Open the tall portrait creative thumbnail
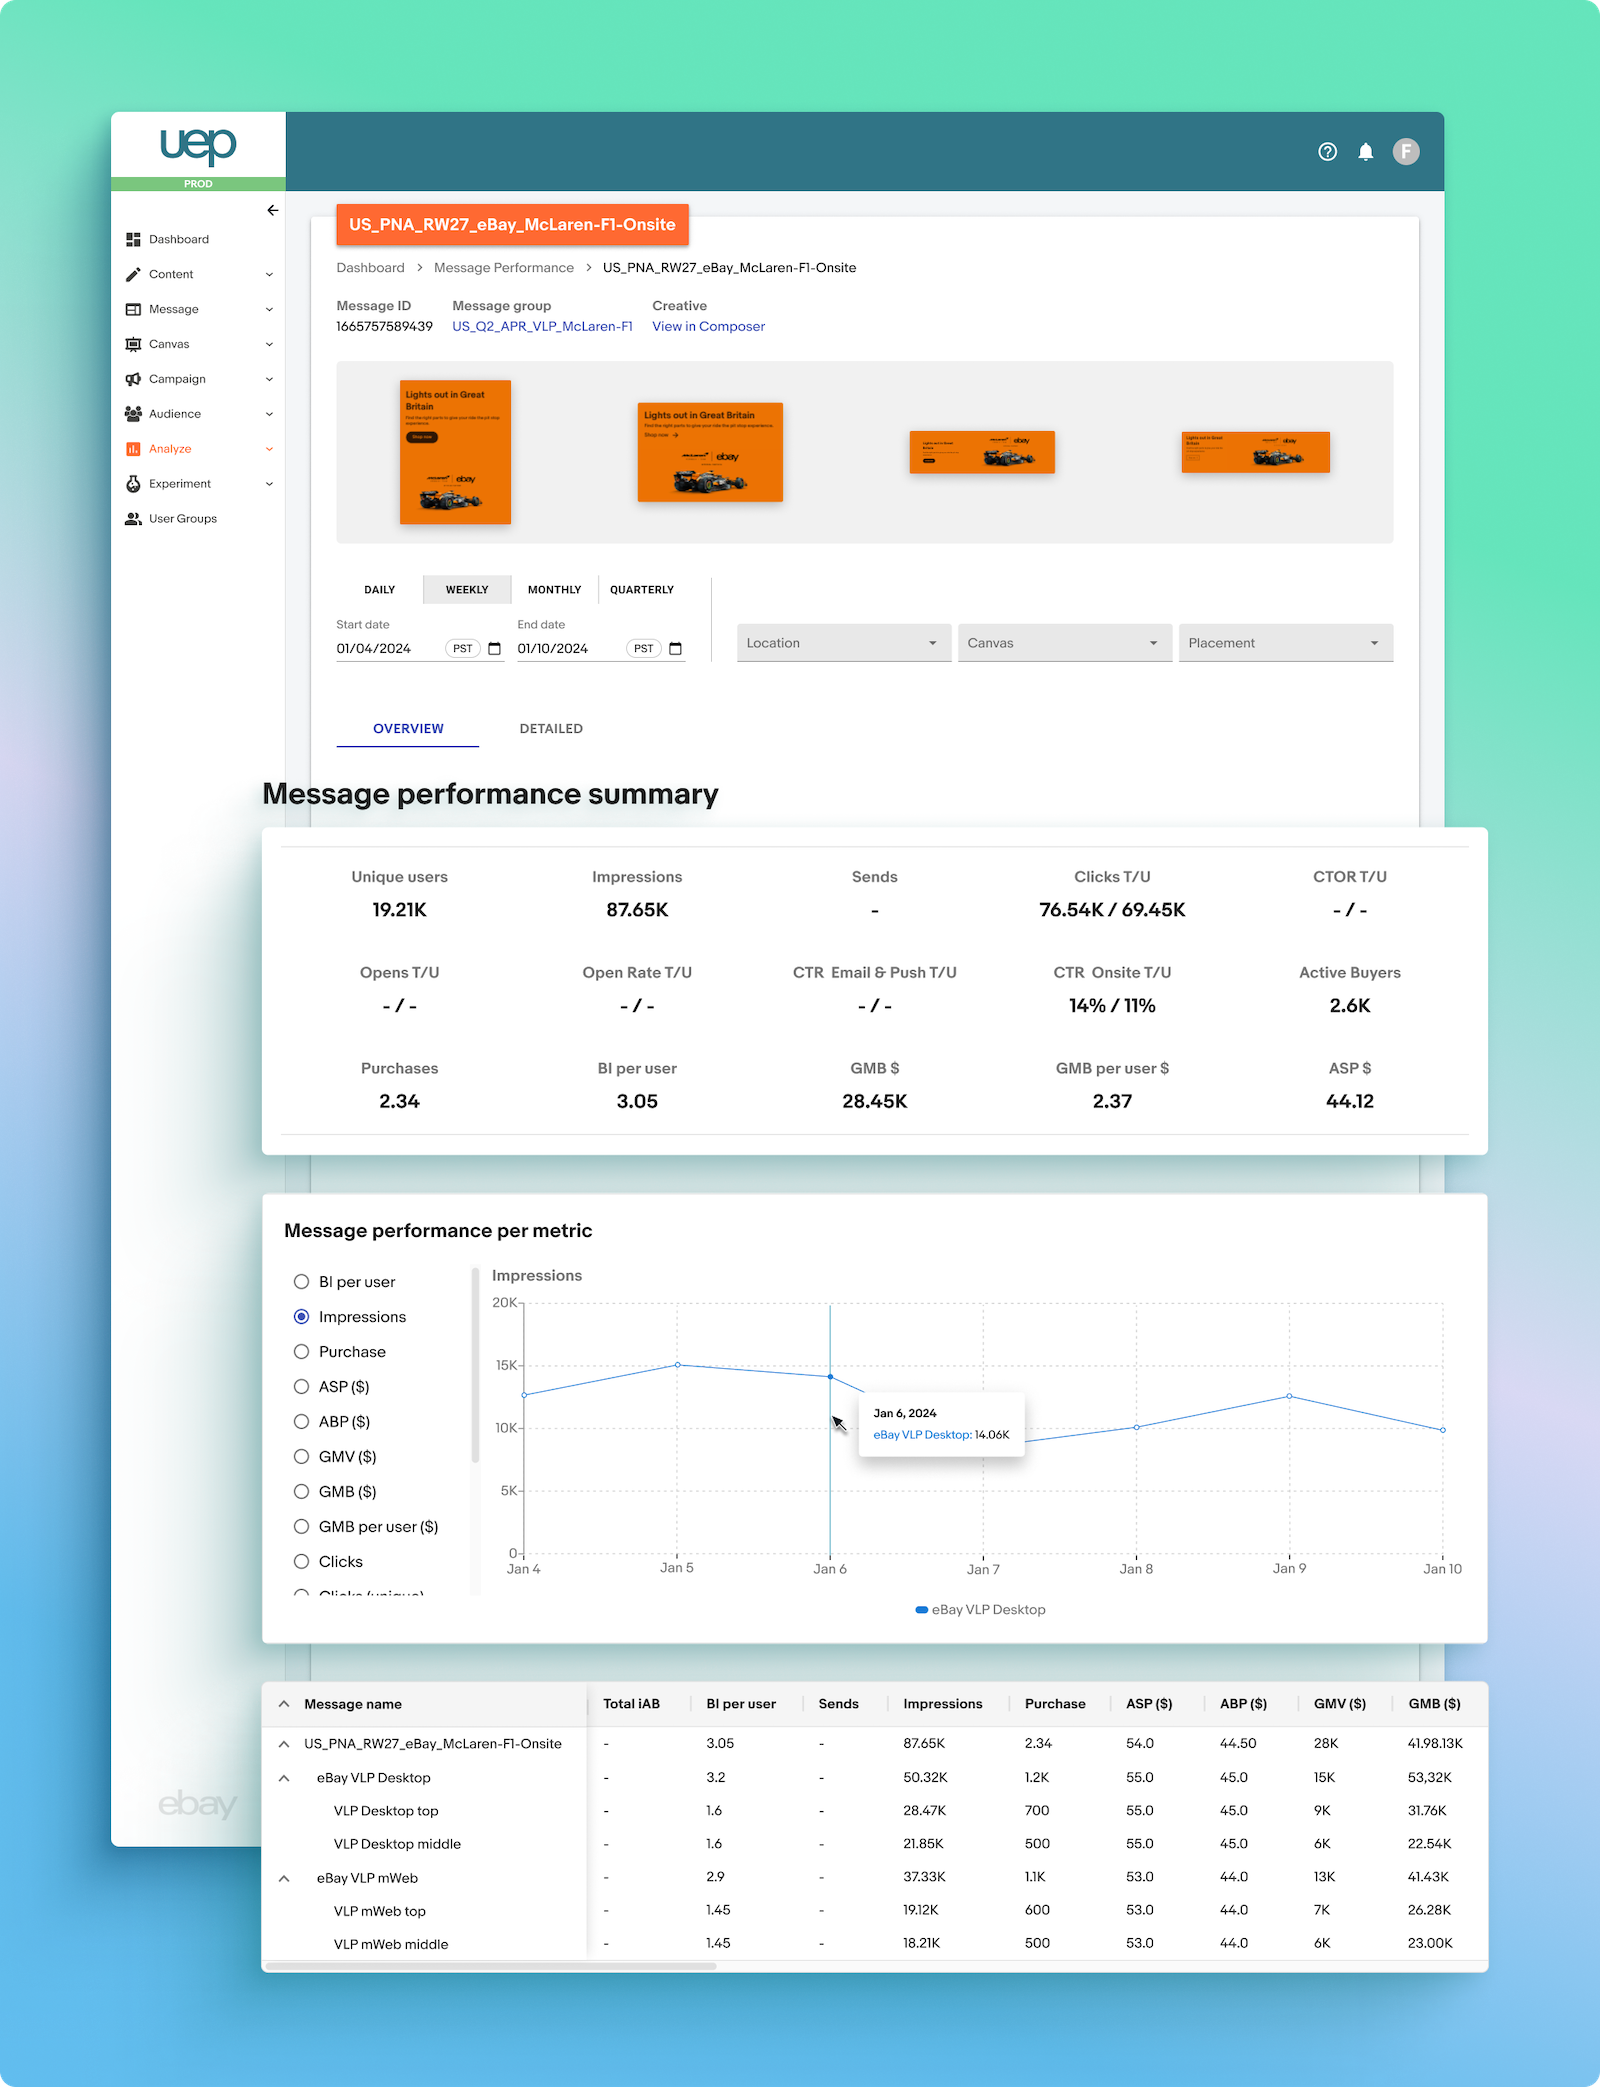 (455, 452)
